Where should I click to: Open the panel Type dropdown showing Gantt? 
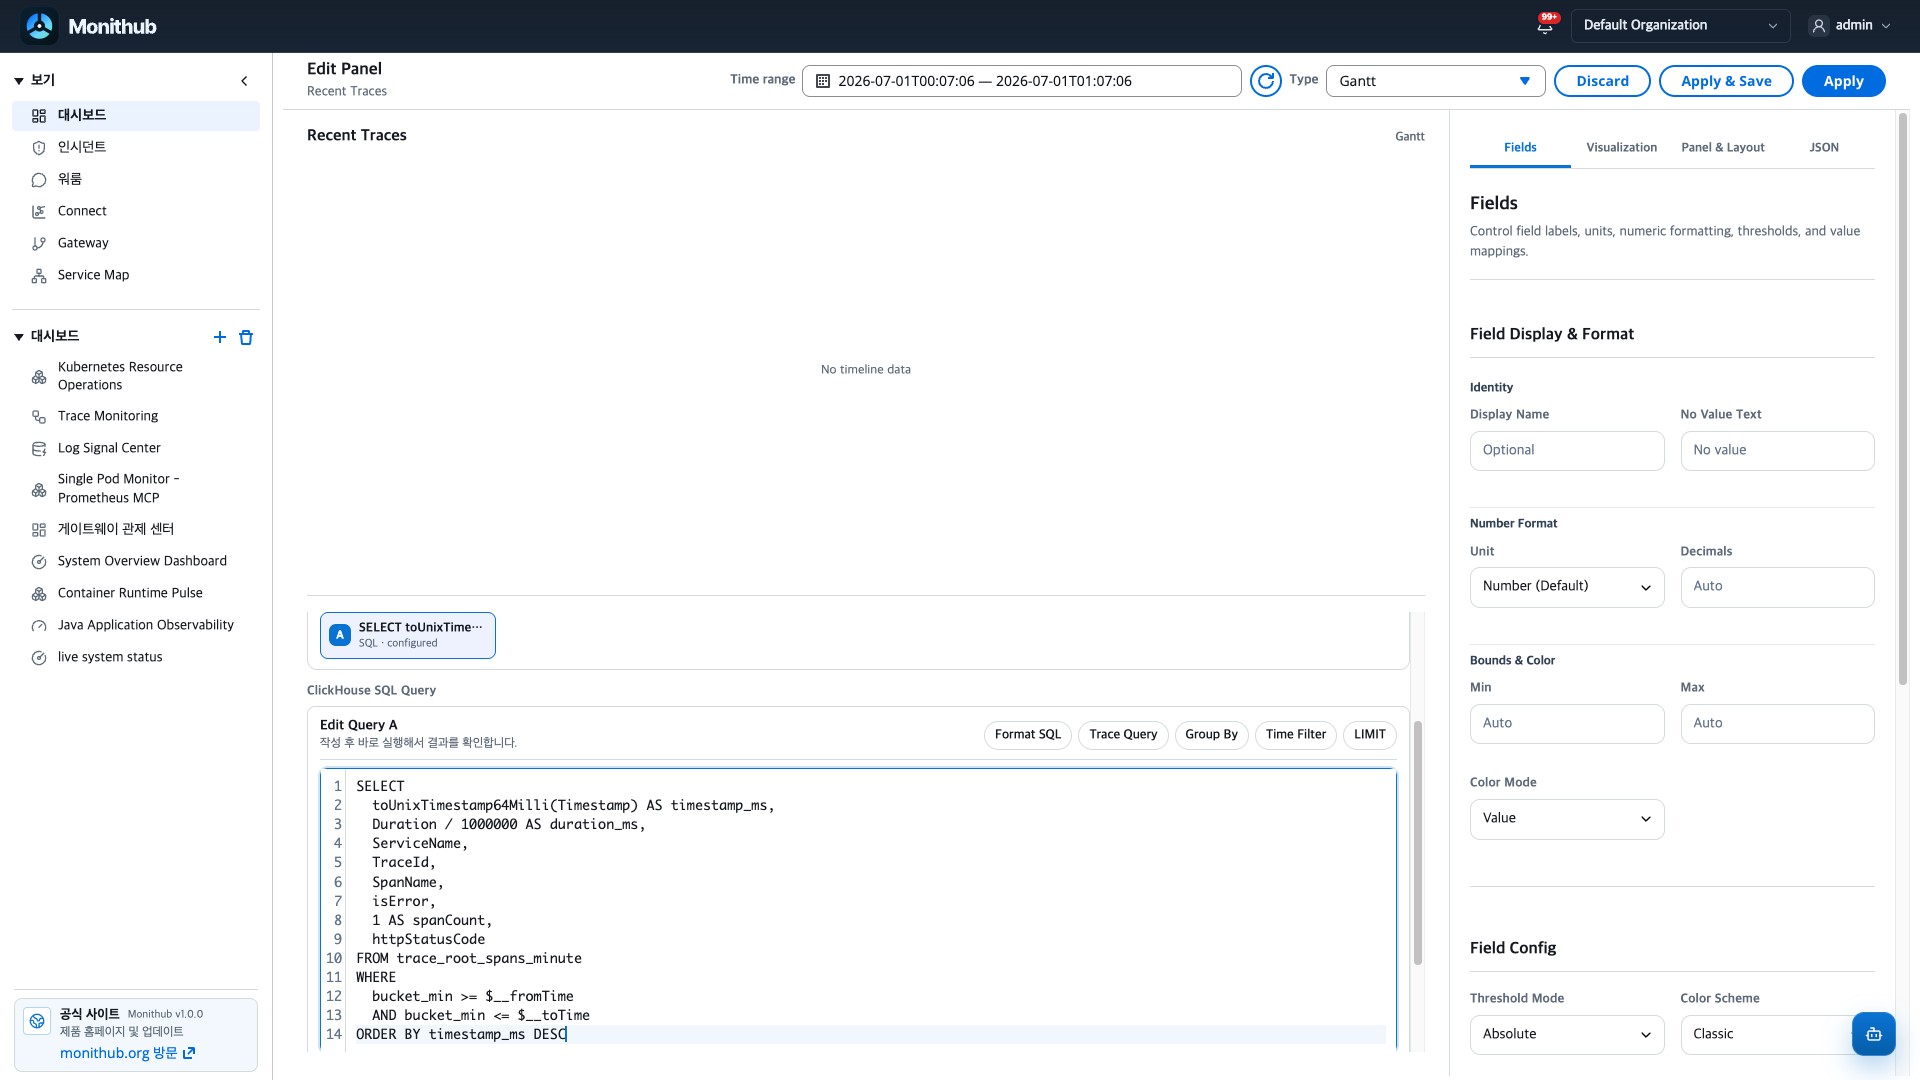[1435, 81]
